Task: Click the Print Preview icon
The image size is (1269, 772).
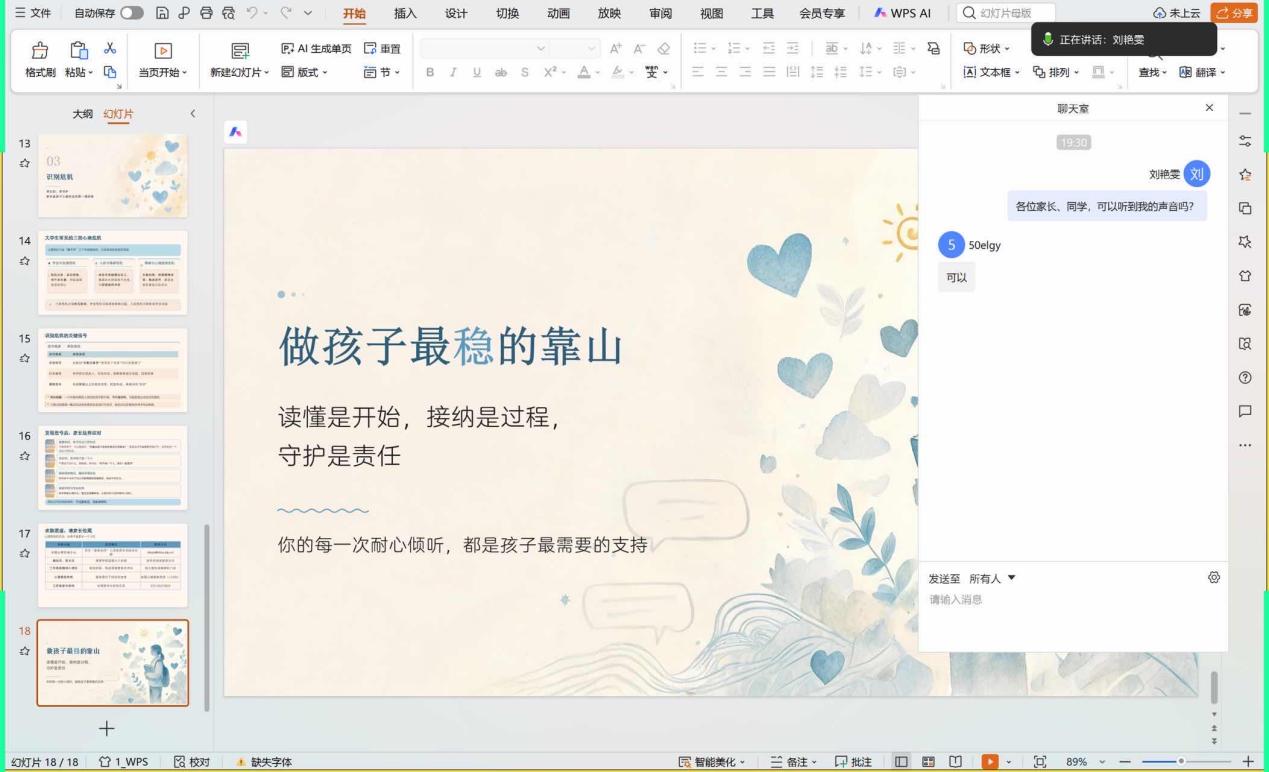Action: (x=229, y=13)
